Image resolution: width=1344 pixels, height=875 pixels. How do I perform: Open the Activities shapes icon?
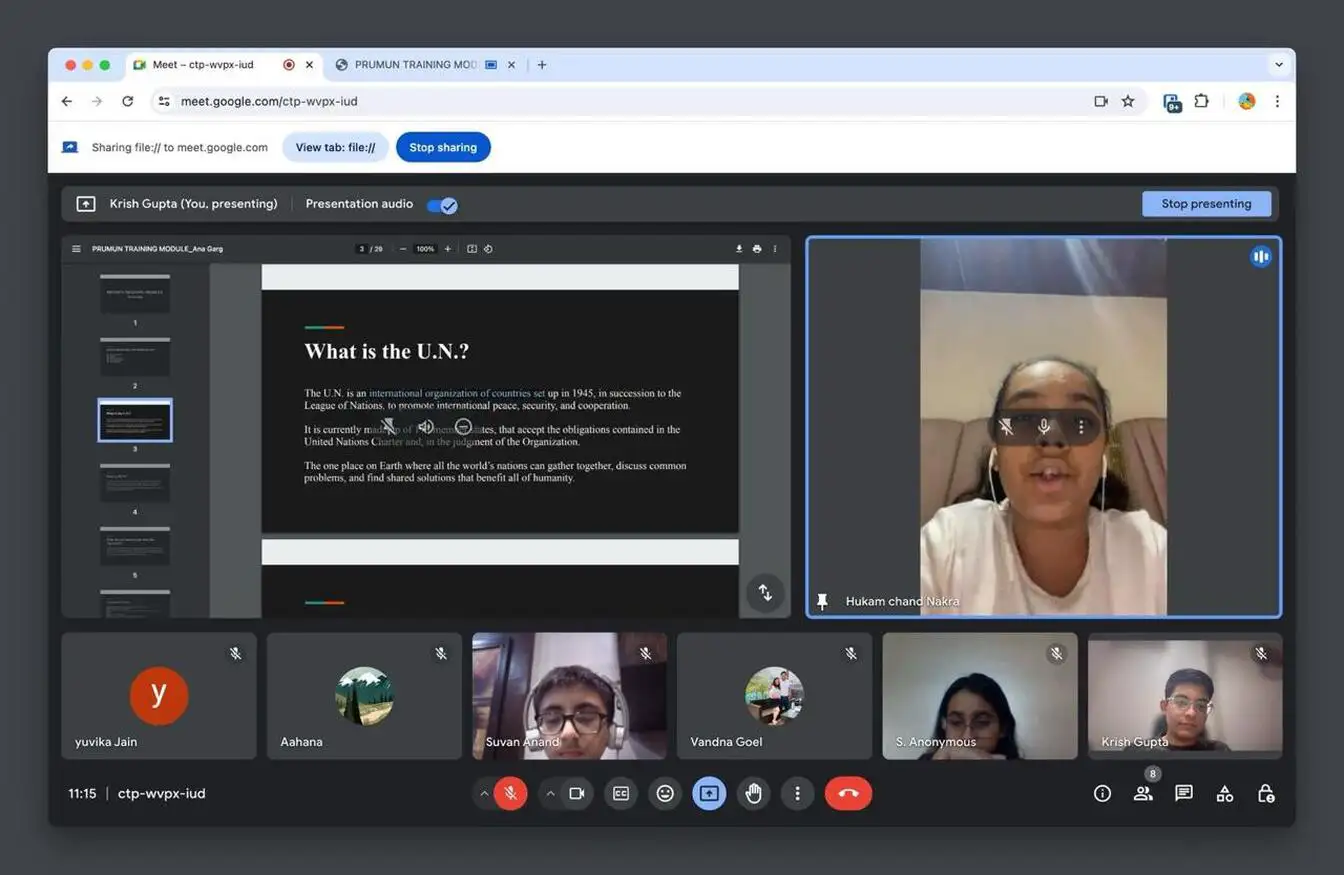point(1225,793)
